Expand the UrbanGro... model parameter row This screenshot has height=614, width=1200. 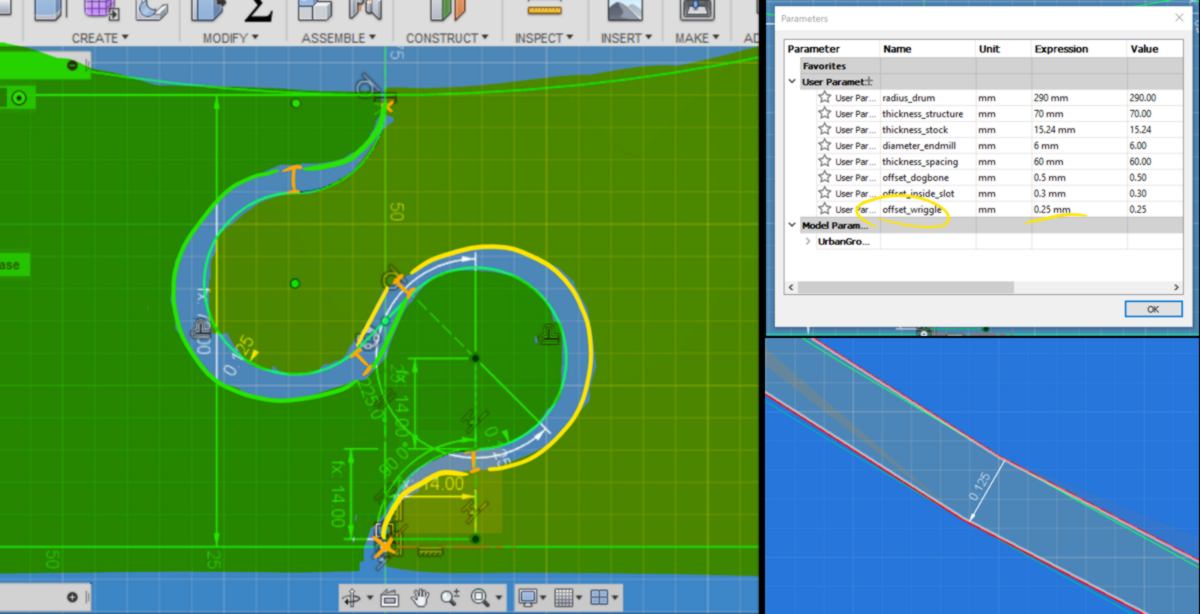point(808,241)
